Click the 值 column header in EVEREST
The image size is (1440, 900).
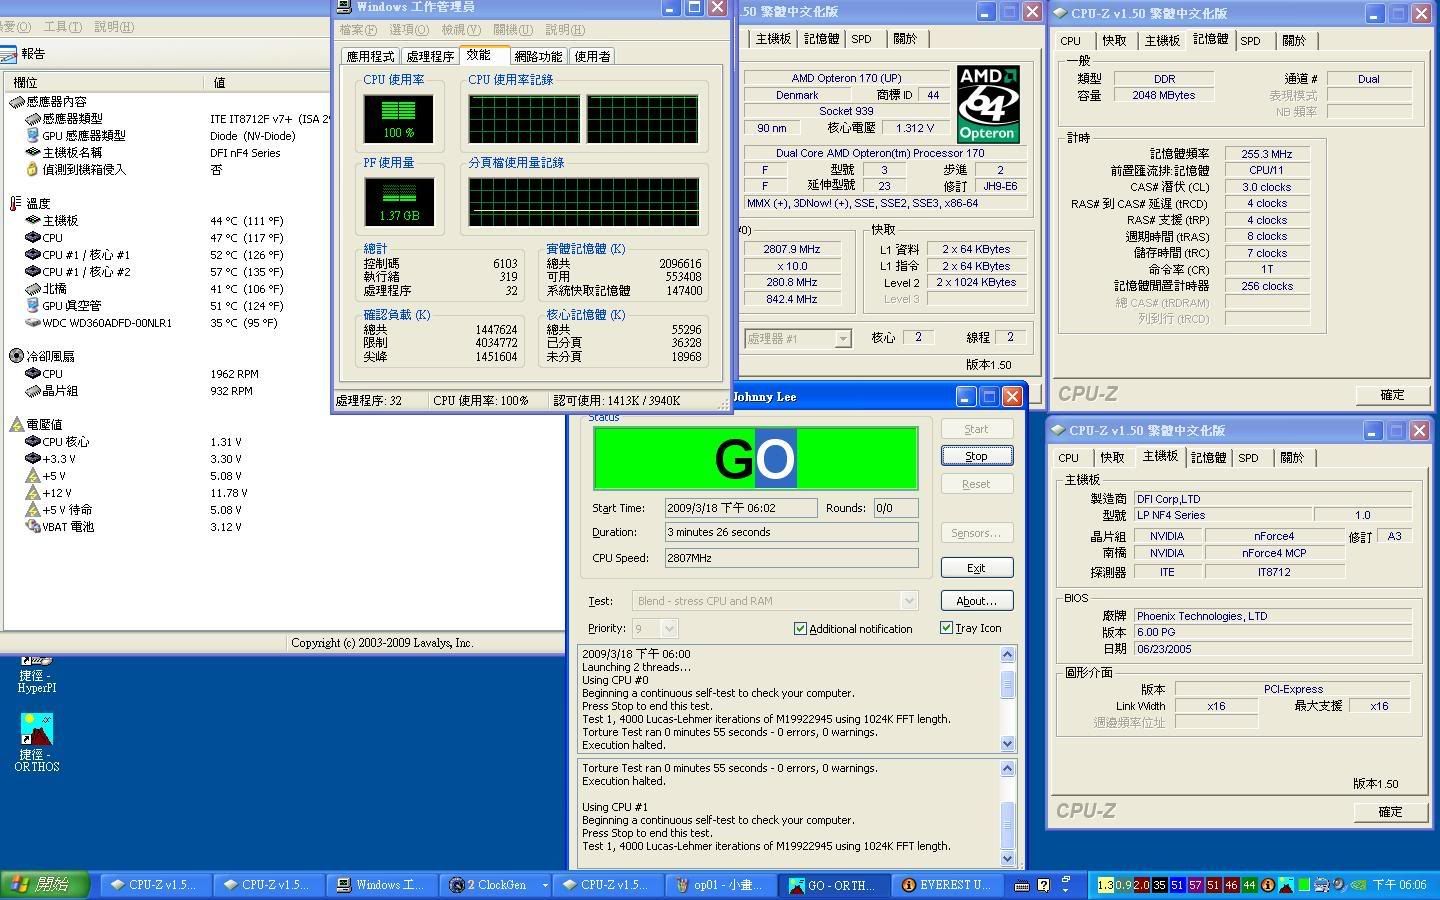click(x=268, y=82)
